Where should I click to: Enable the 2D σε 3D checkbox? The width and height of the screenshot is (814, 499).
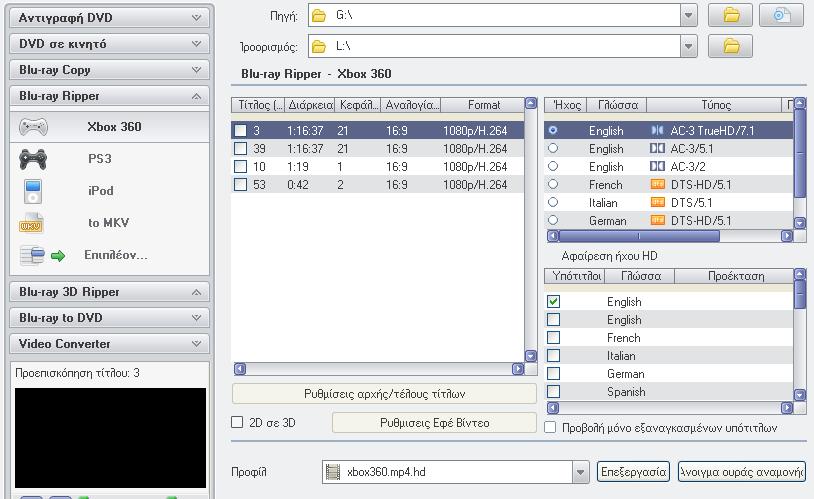coord(238,423)
